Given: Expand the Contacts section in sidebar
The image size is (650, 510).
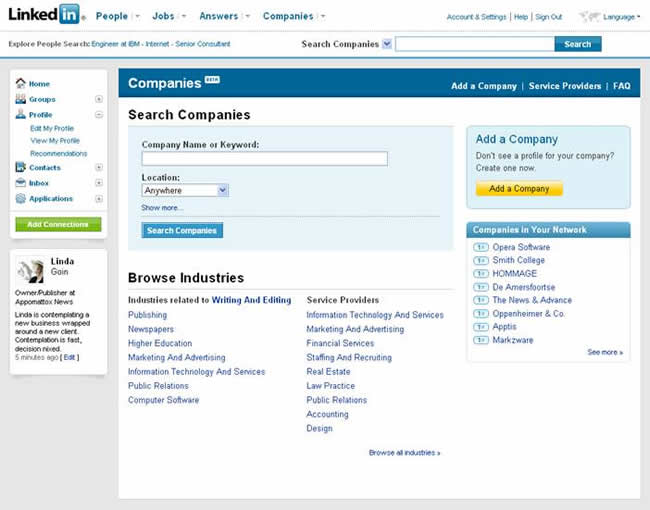Looking at the screenshot, I should [99, 167].
